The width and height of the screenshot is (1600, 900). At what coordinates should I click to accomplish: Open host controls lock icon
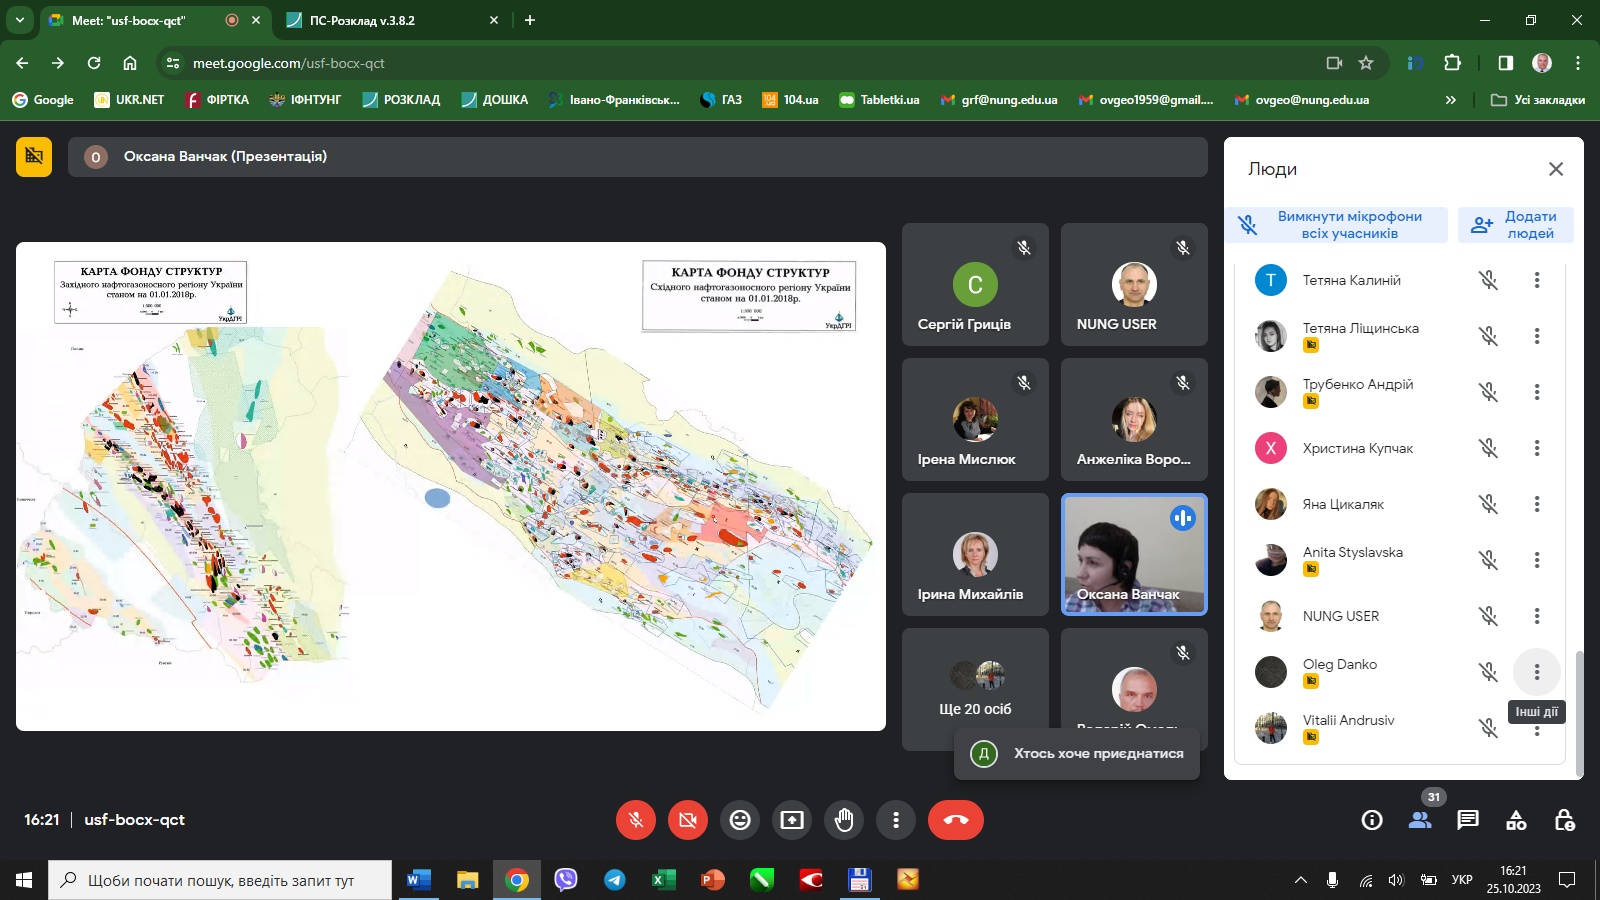pyautogui.click(x=1564, y=820)
